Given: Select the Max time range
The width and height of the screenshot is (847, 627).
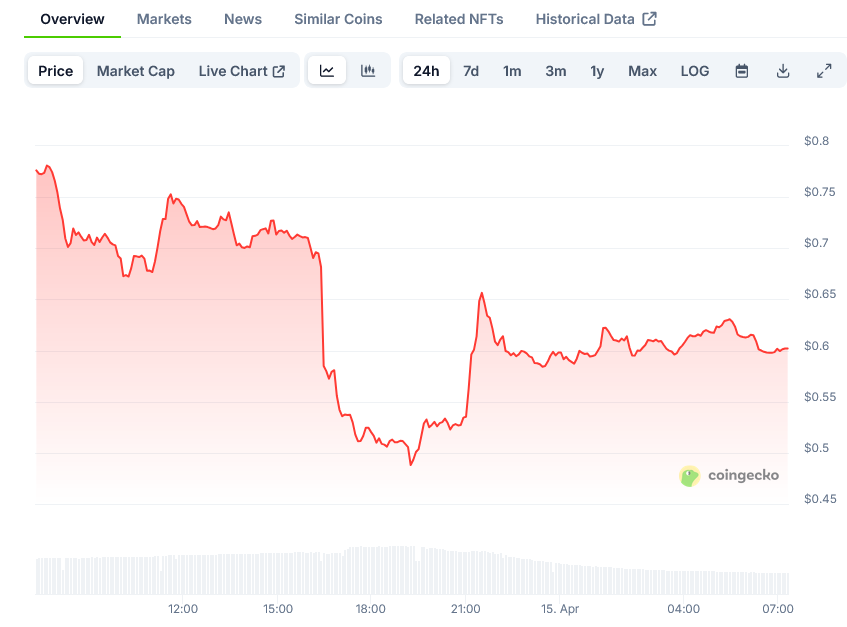Looking at the screenshot, I should (x=642, y=71).
